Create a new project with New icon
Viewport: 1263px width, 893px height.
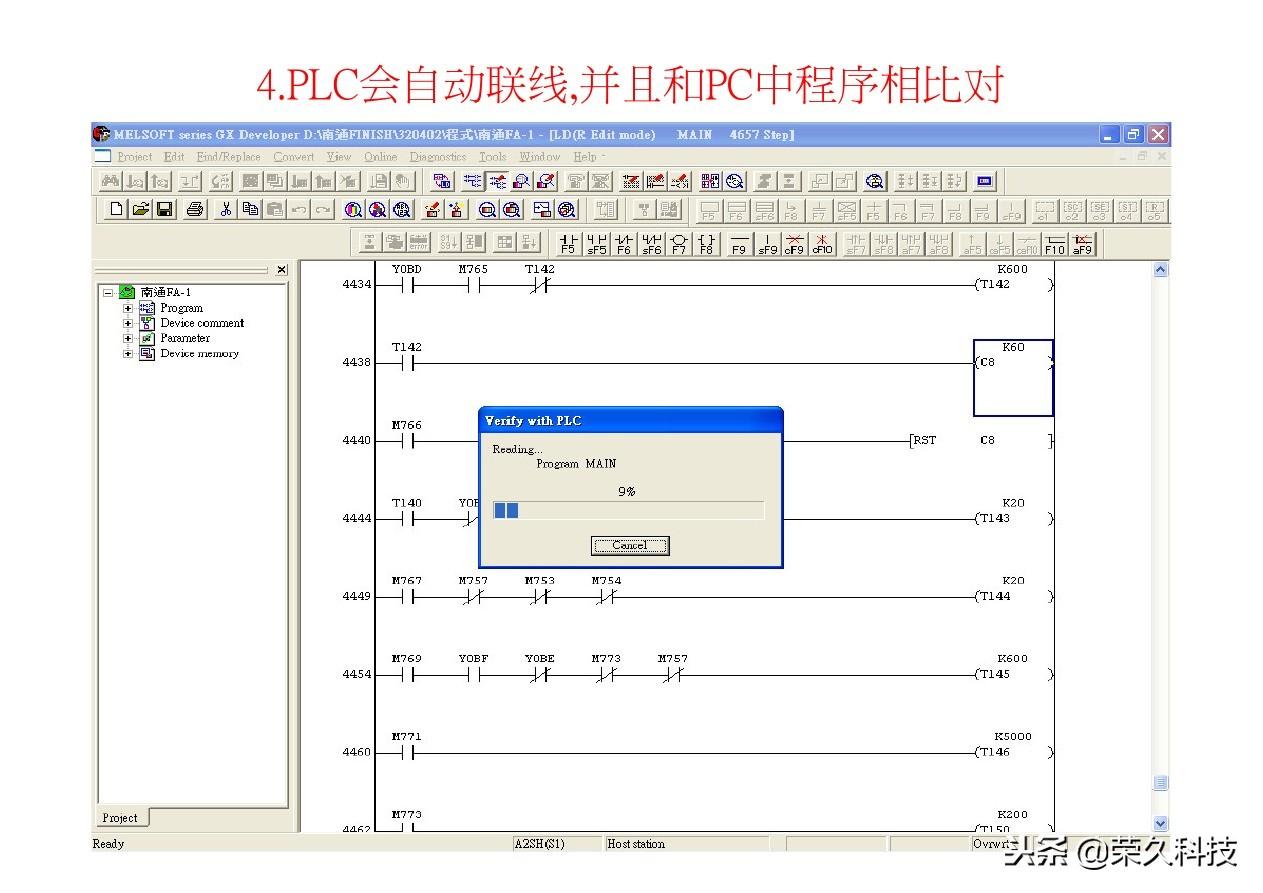[x=117, y=209]
